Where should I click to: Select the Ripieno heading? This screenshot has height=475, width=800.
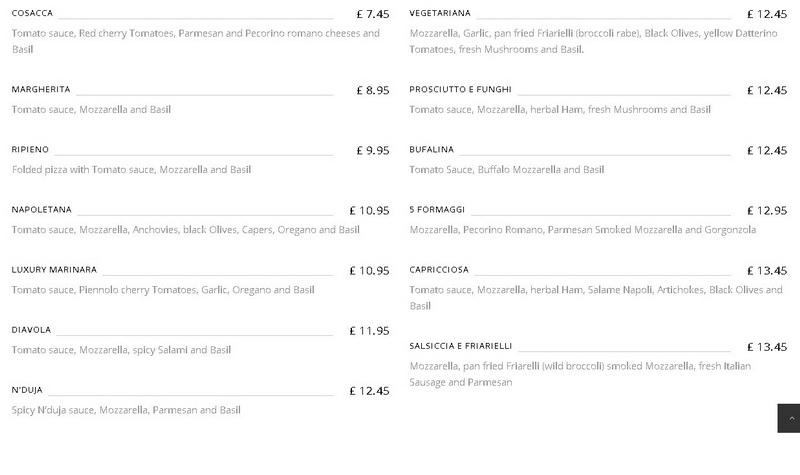click(30, 149)
